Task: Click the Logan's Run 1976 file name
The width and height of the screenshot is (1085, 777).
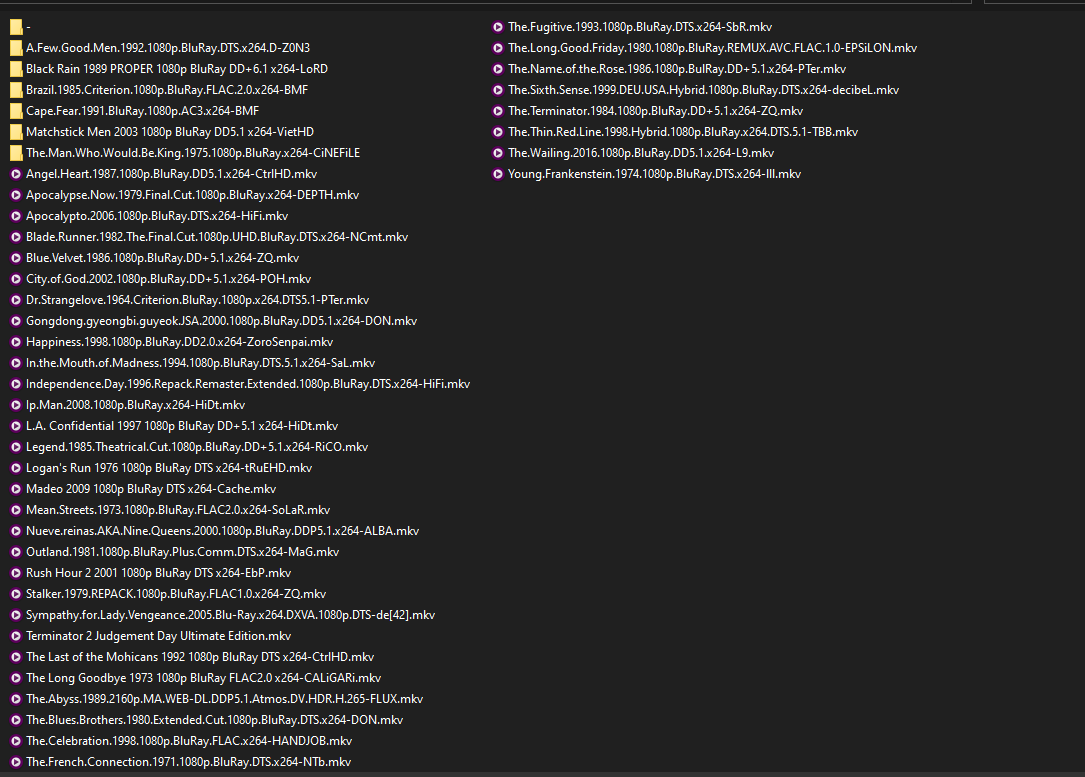Action: [169, 468]
